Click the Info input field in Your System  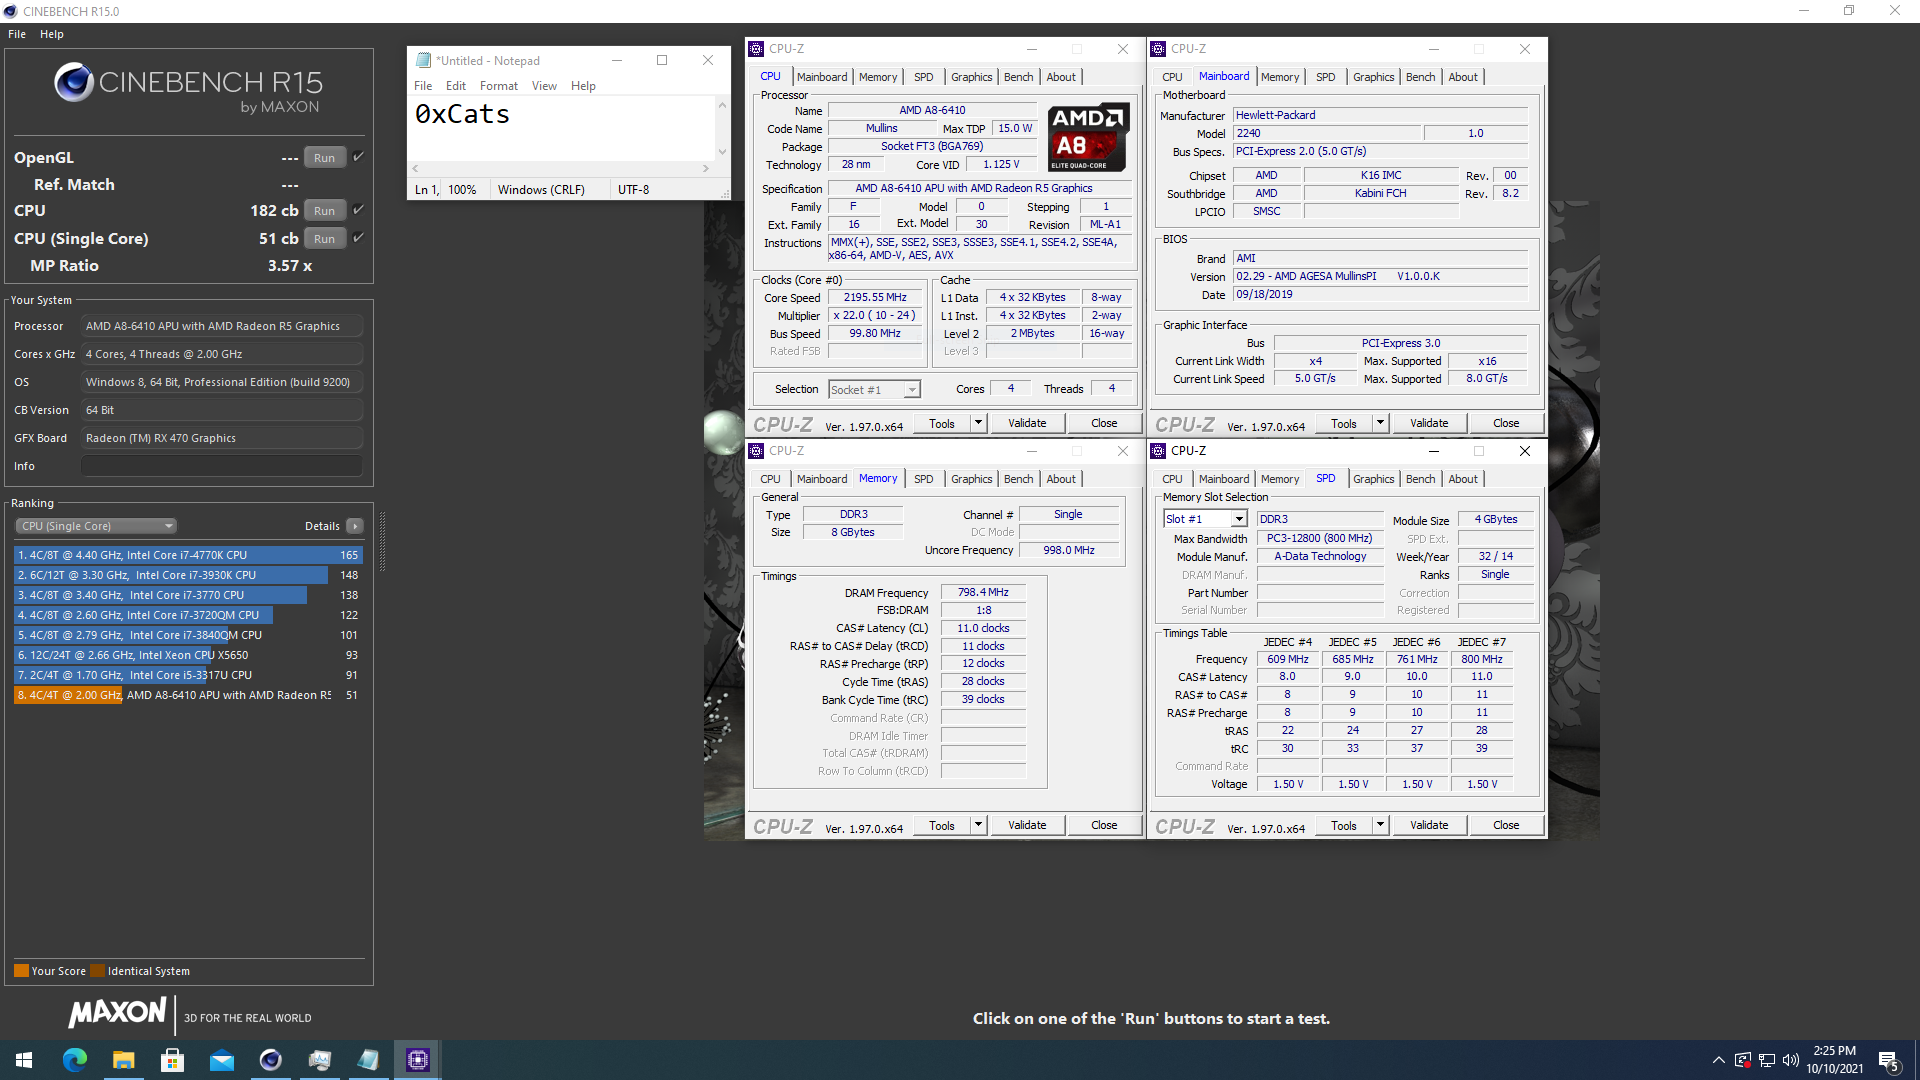coord(222,466)
